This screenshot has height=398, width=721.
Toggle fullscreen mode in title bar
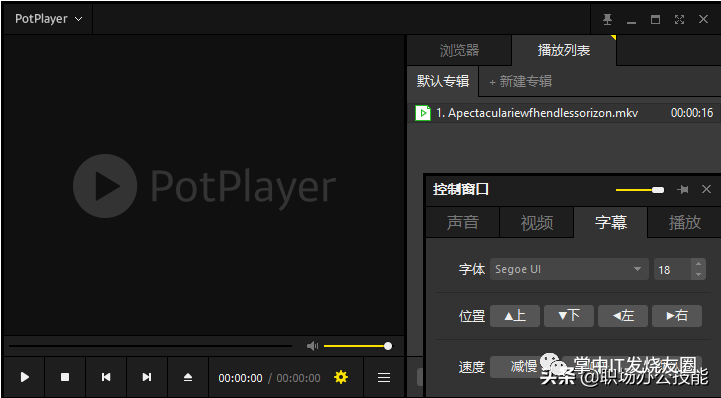pyautogui.click(x=679, y=19)
